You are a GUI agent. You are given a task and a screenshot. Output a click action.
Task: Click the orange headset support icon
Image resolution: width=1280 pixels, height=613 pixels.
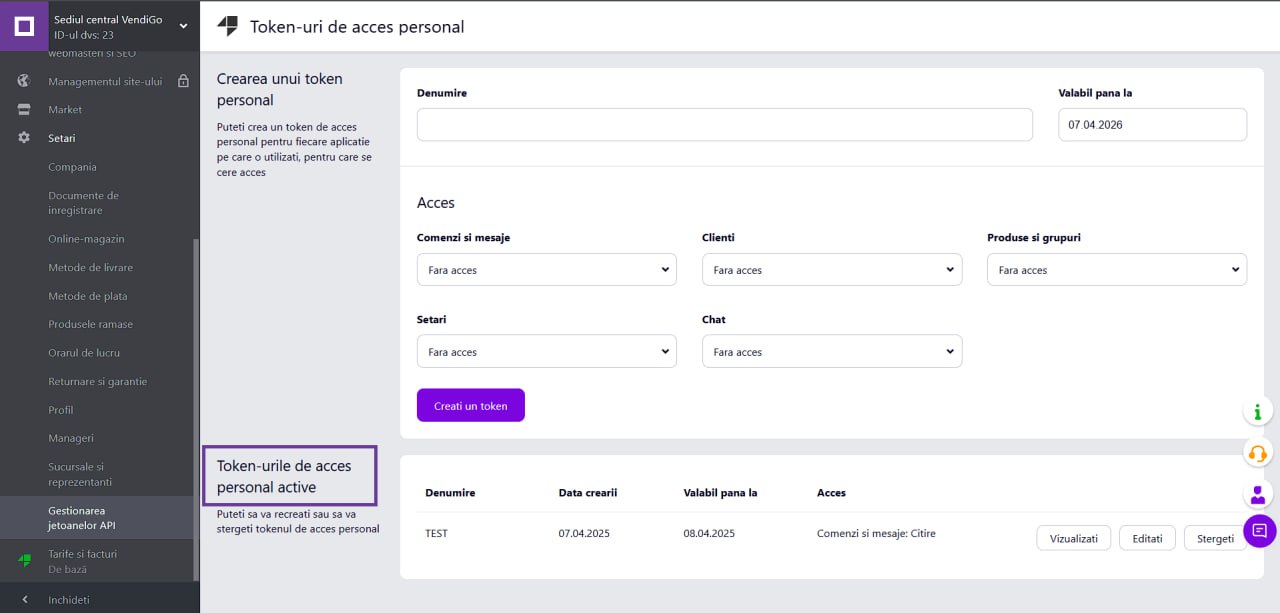(1258, 452)
